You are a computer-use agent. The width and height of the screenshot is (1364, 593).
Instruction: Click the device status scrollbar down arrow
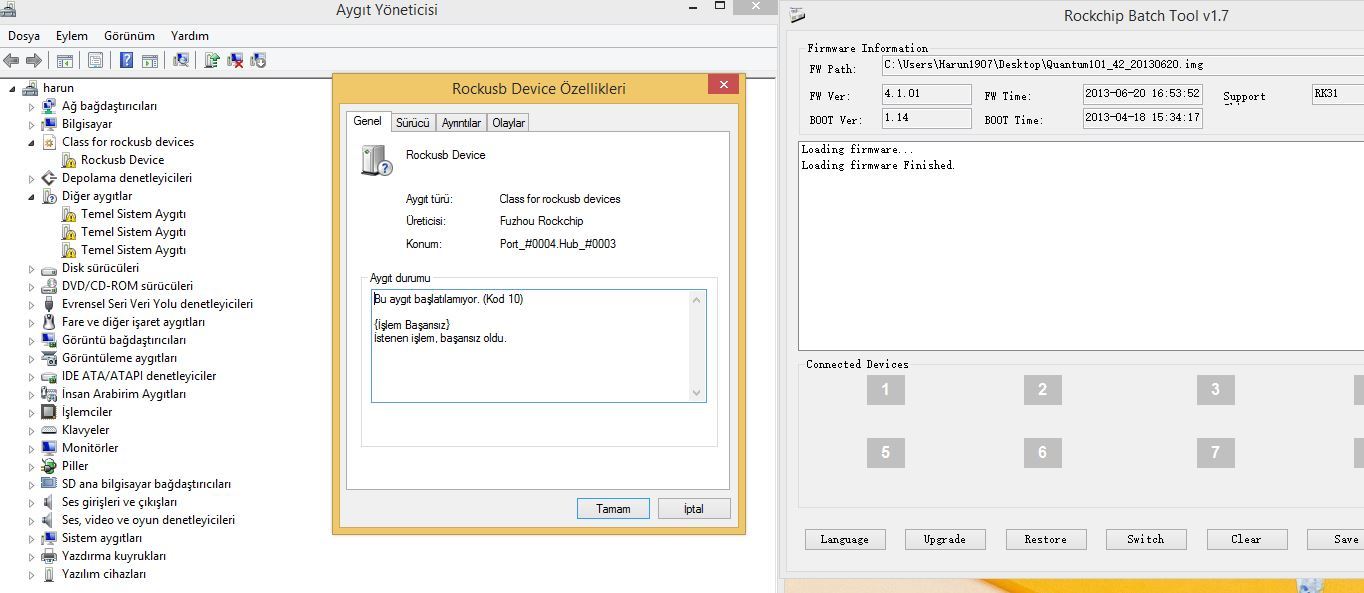(x=697, y=393)
